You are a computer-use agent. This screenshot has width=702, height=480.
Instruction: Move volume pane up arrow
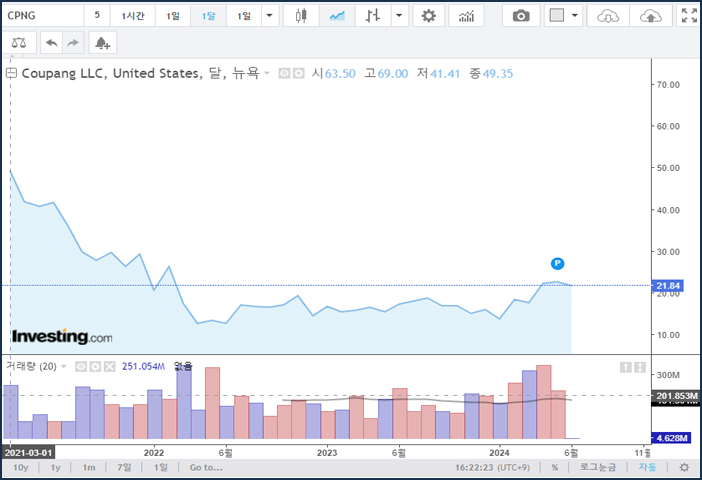(625, 367)
